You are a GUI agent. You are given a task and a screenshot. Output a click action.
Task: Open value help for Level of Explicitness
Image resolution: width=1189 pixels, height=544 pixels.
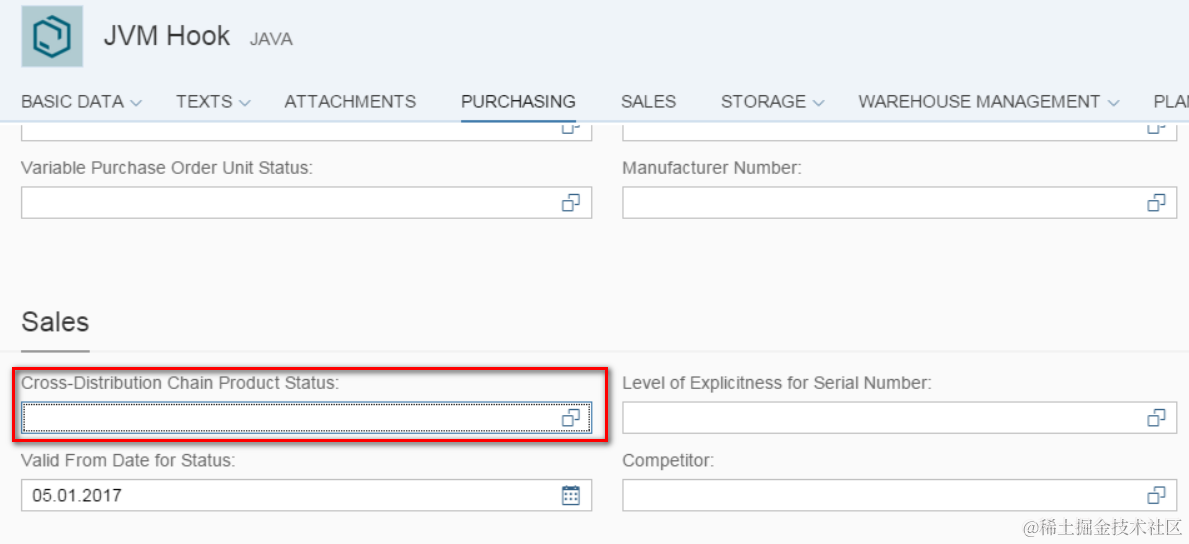tap(1156, 418)
